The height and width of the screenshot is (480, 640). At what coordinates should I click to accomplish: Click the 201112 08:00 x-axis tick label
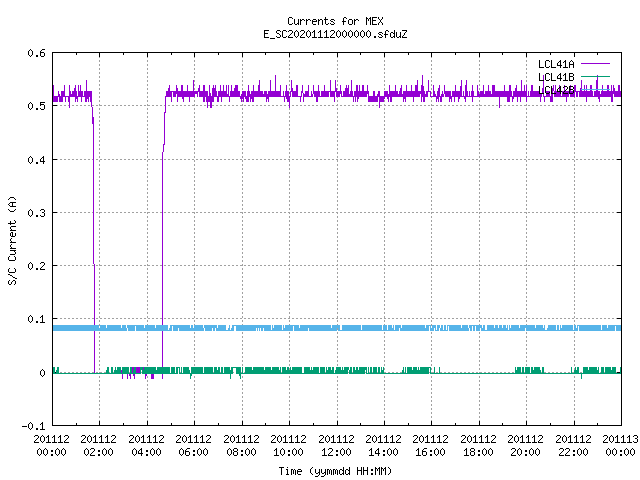pyautogui.click(x=241, y=445)
